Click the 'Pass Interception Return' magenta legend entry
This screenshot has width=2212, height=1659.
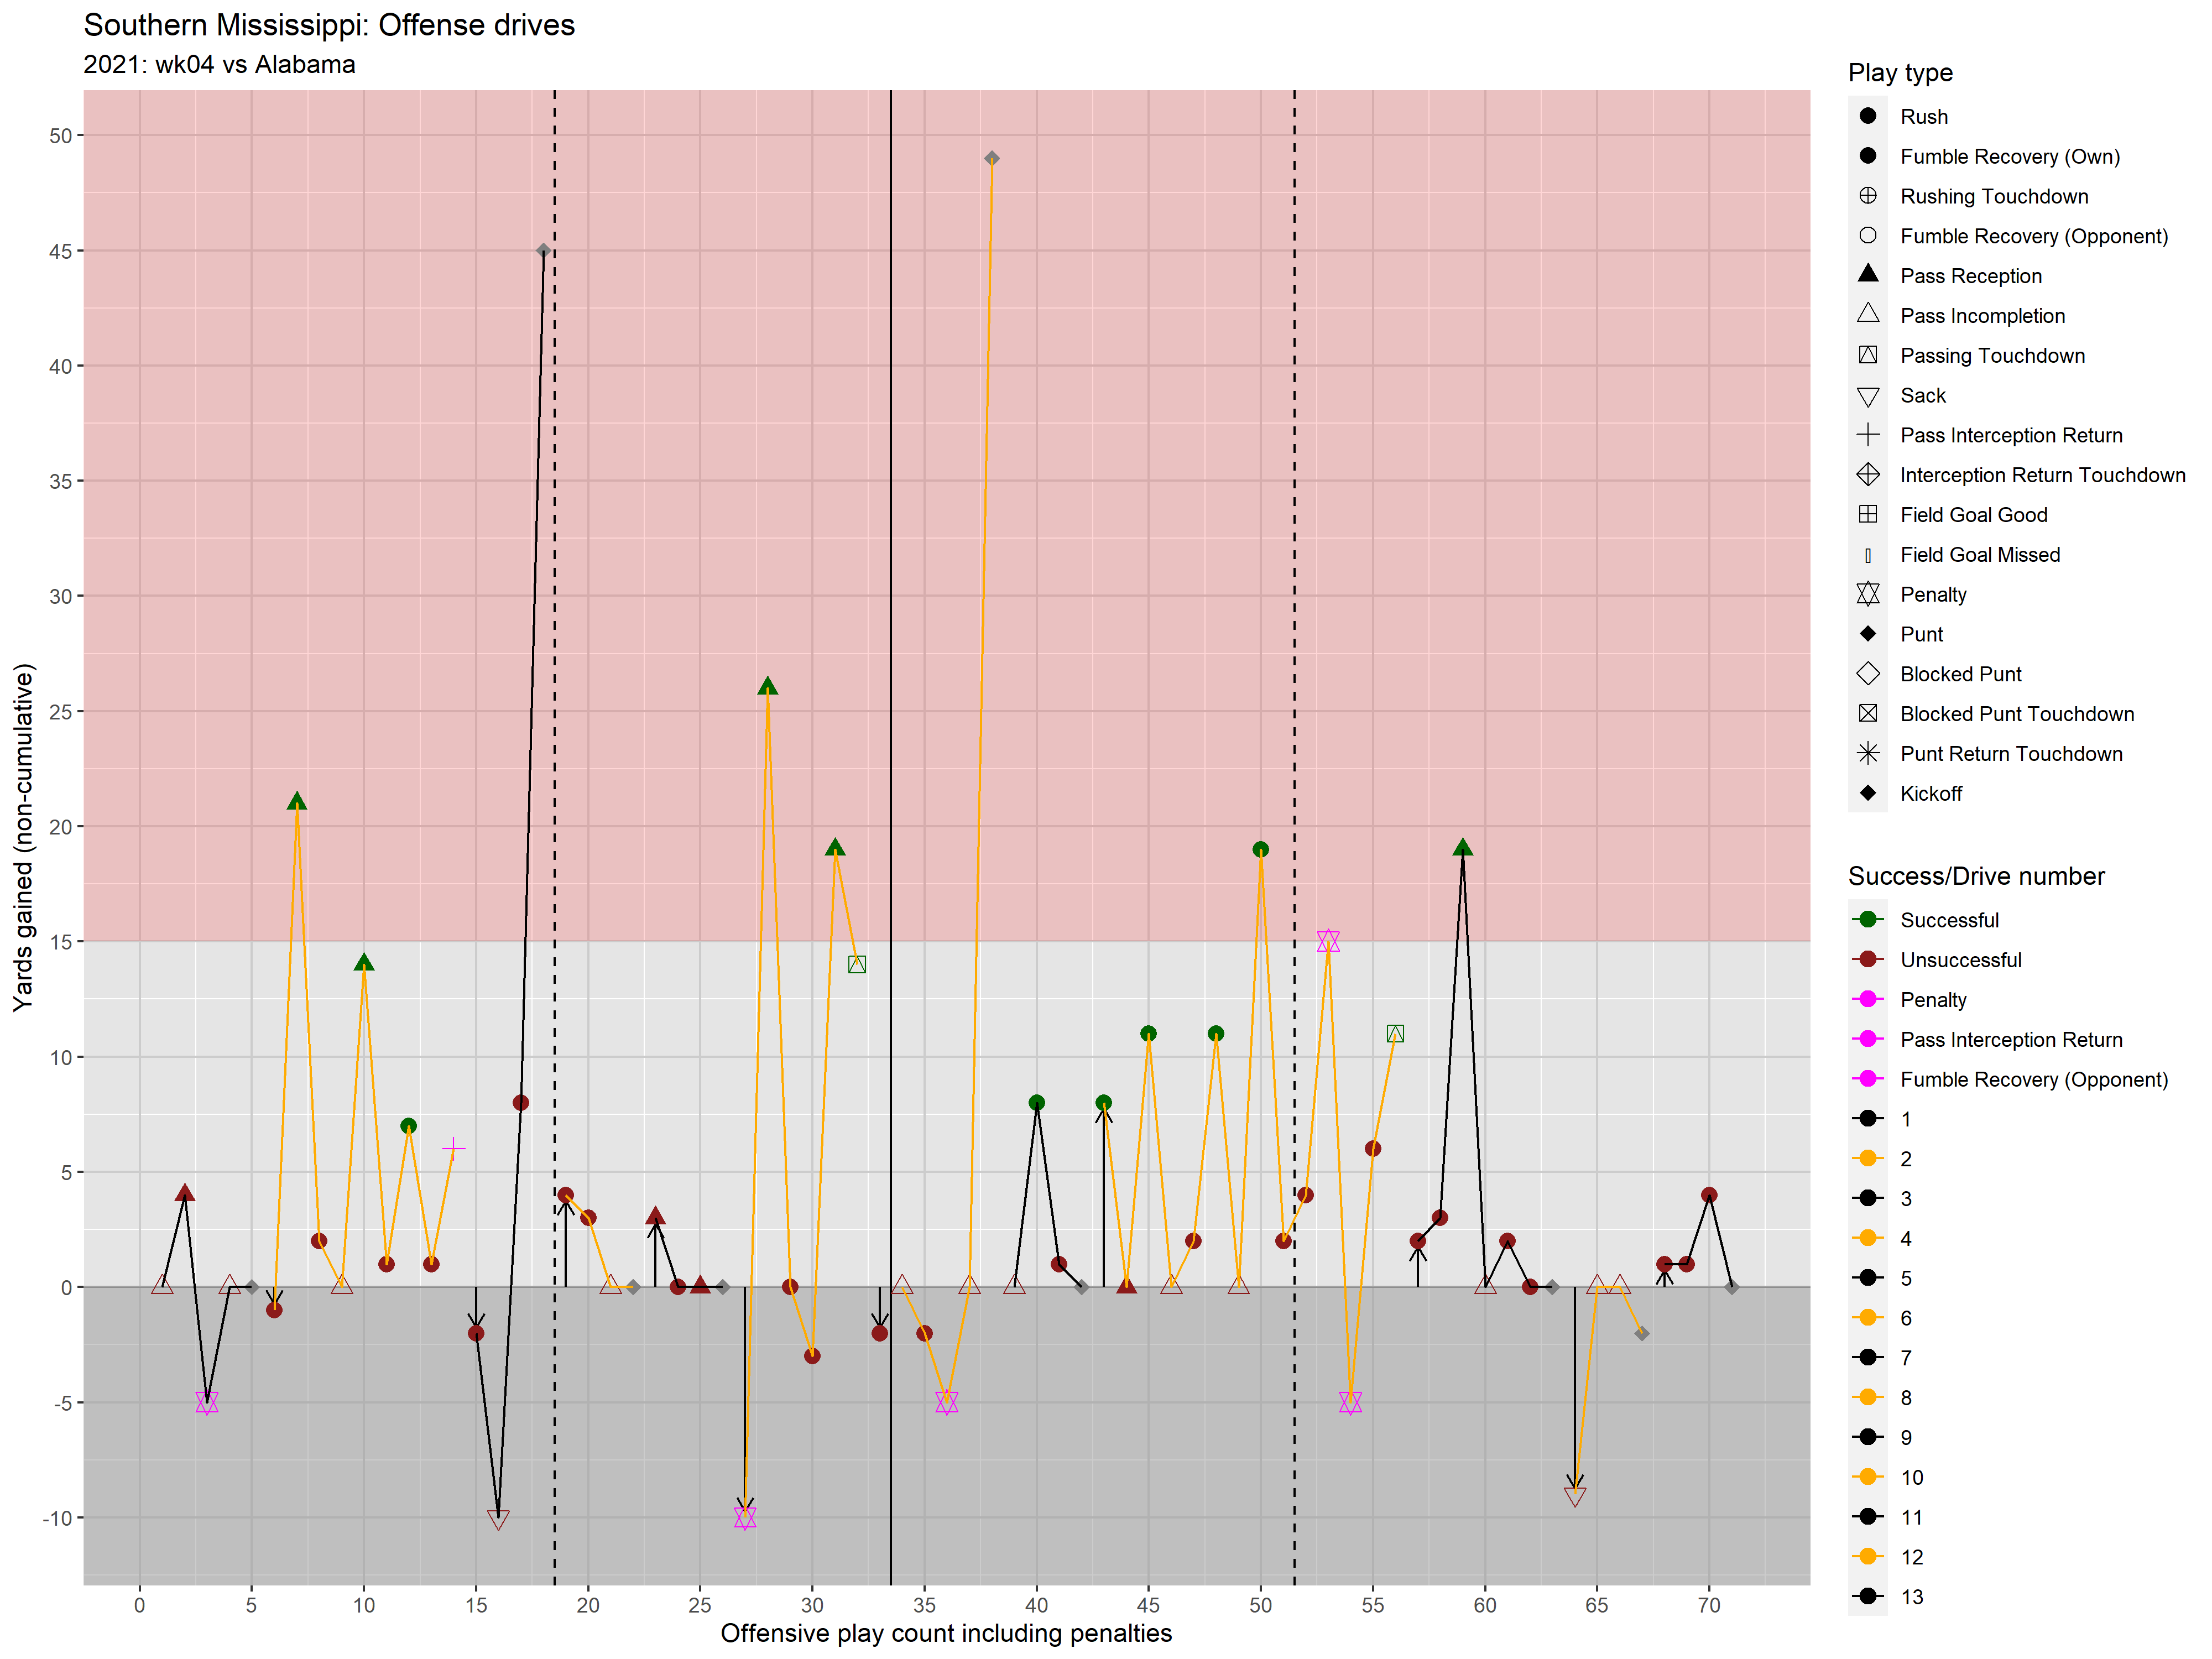pos(2011,1039)
